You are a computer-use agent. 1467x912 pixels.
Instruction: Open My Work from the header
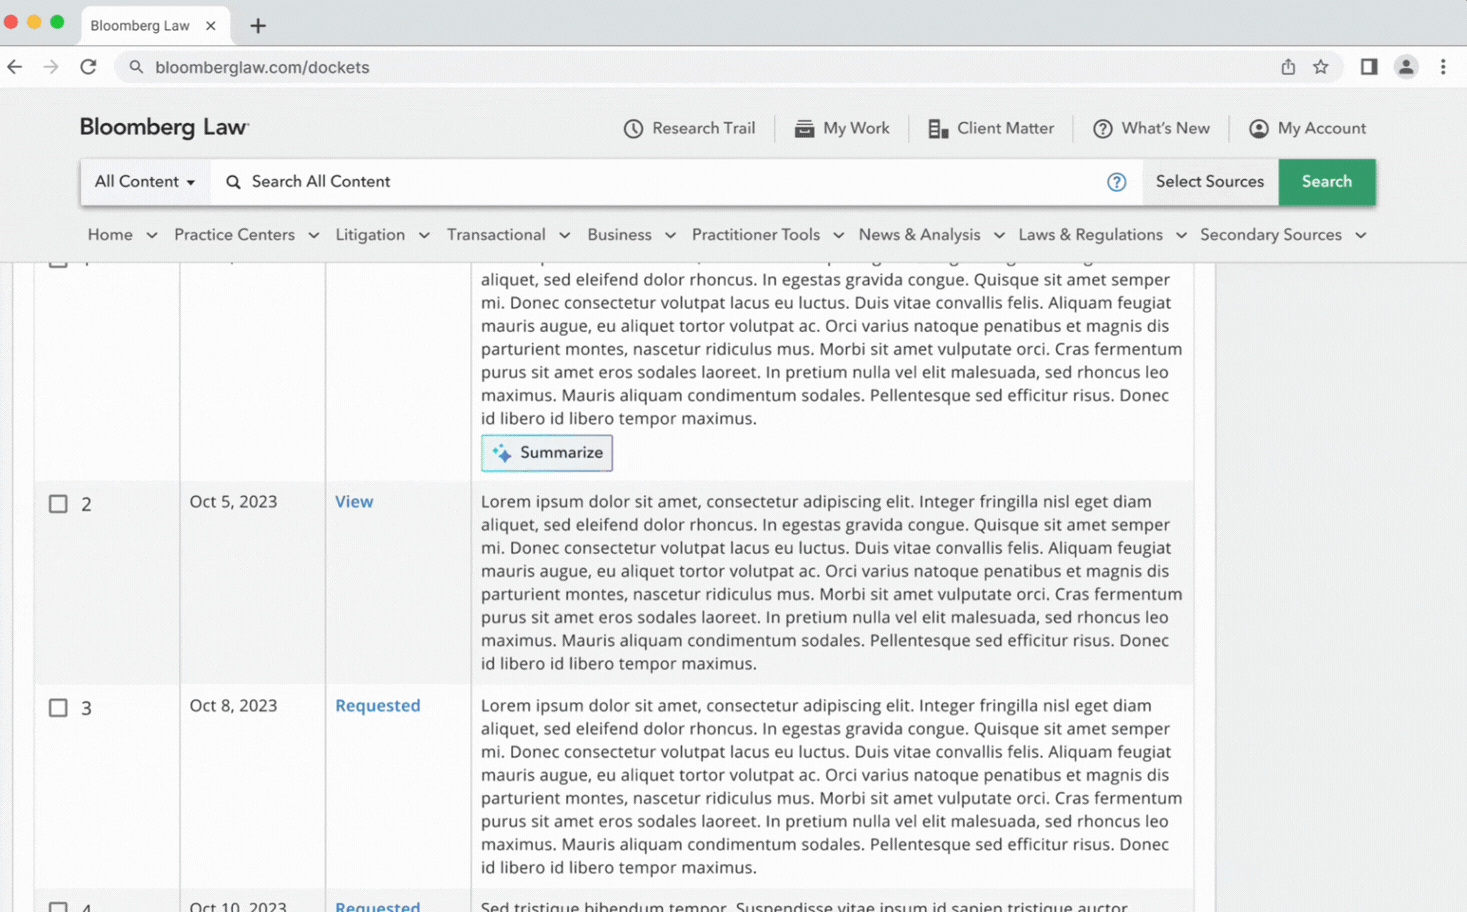click(842, 128)
